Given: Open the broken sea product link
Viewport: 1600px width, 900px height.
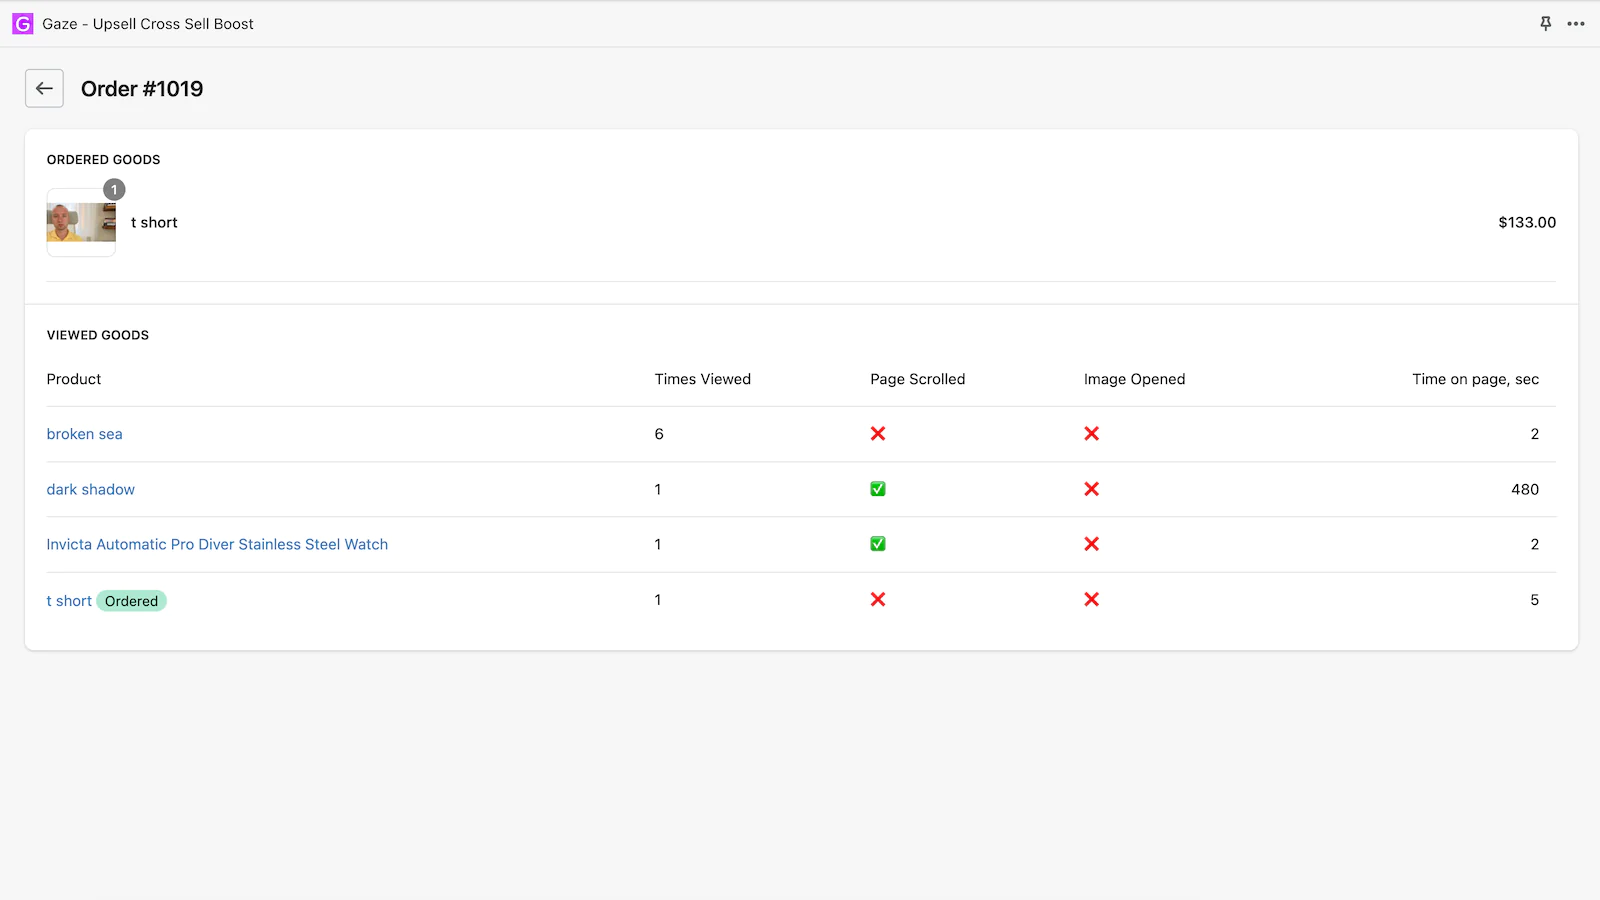Looking at the screenshot, I should point(85,434).
